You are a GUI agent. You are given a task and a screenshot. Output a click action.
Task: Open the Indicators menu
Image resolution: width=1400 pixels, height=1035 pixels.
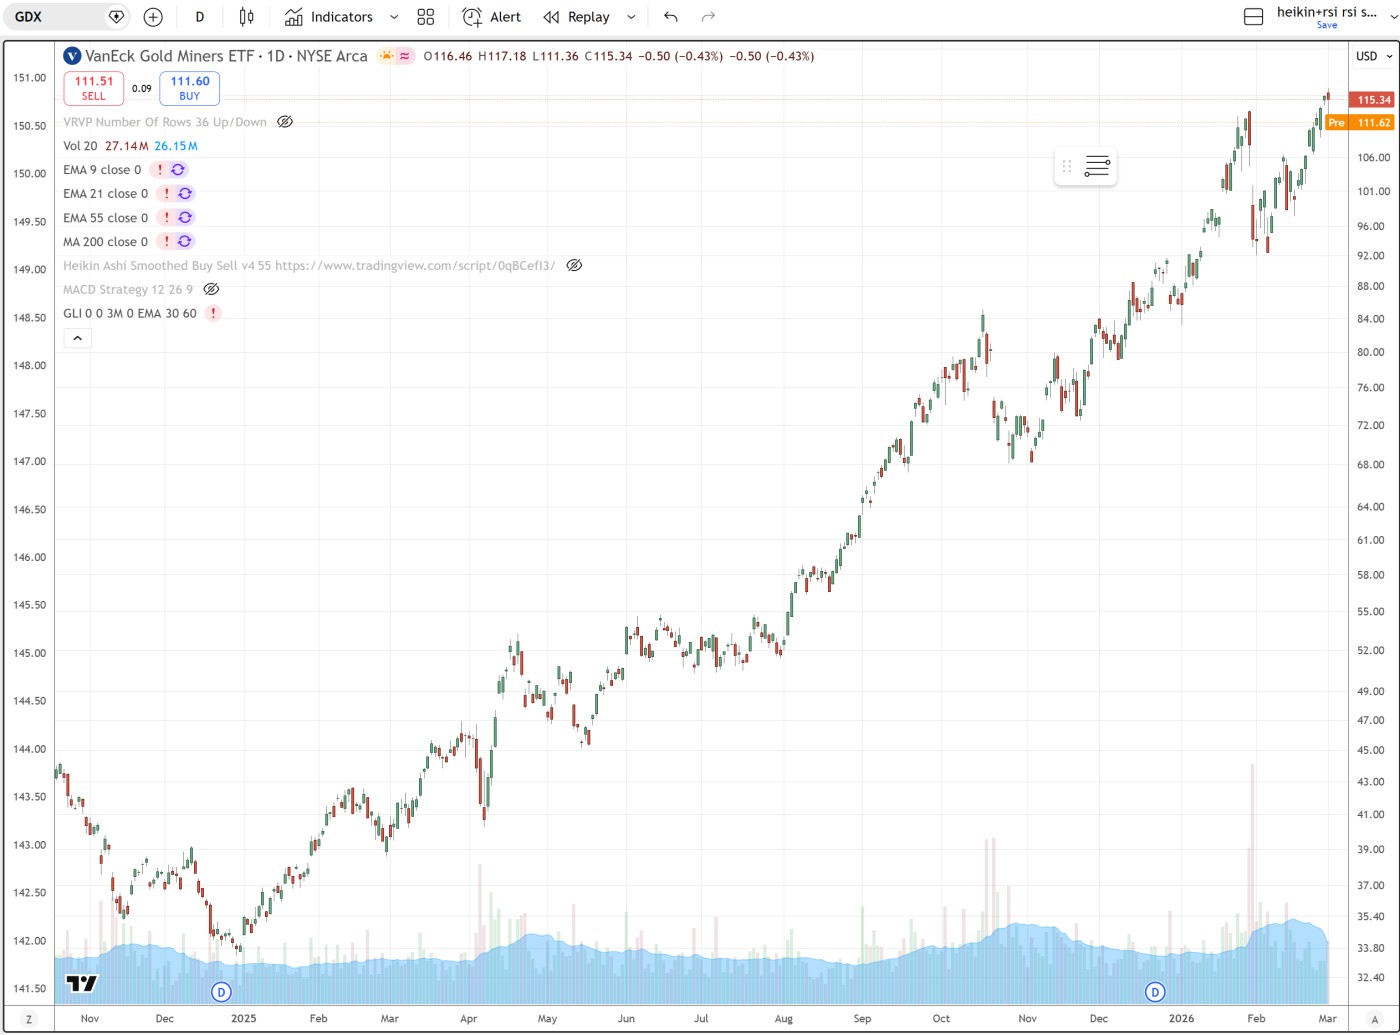click(x=329, y=17)
